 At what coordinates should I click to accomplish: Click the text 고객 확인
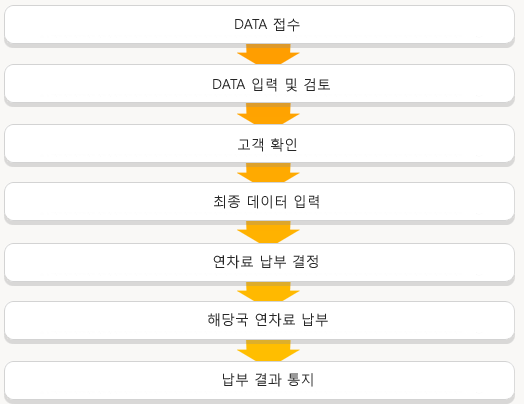(267, 144)
